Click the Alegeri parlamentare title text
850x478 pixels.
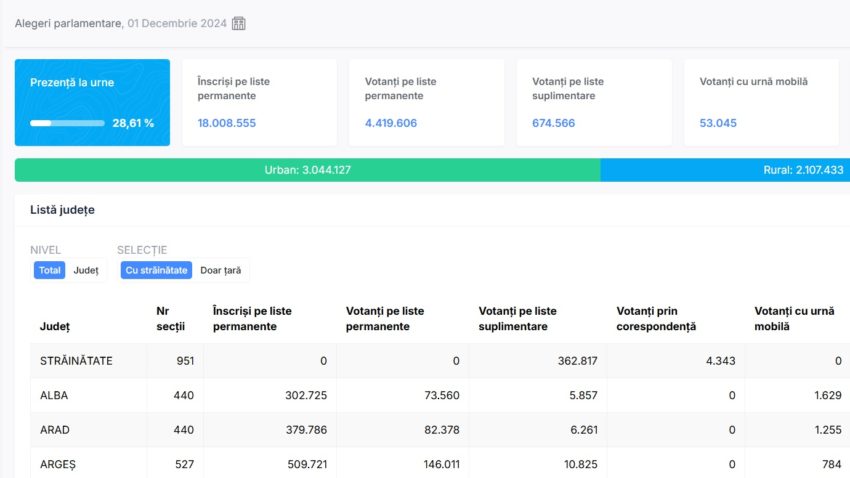(69, 23)
